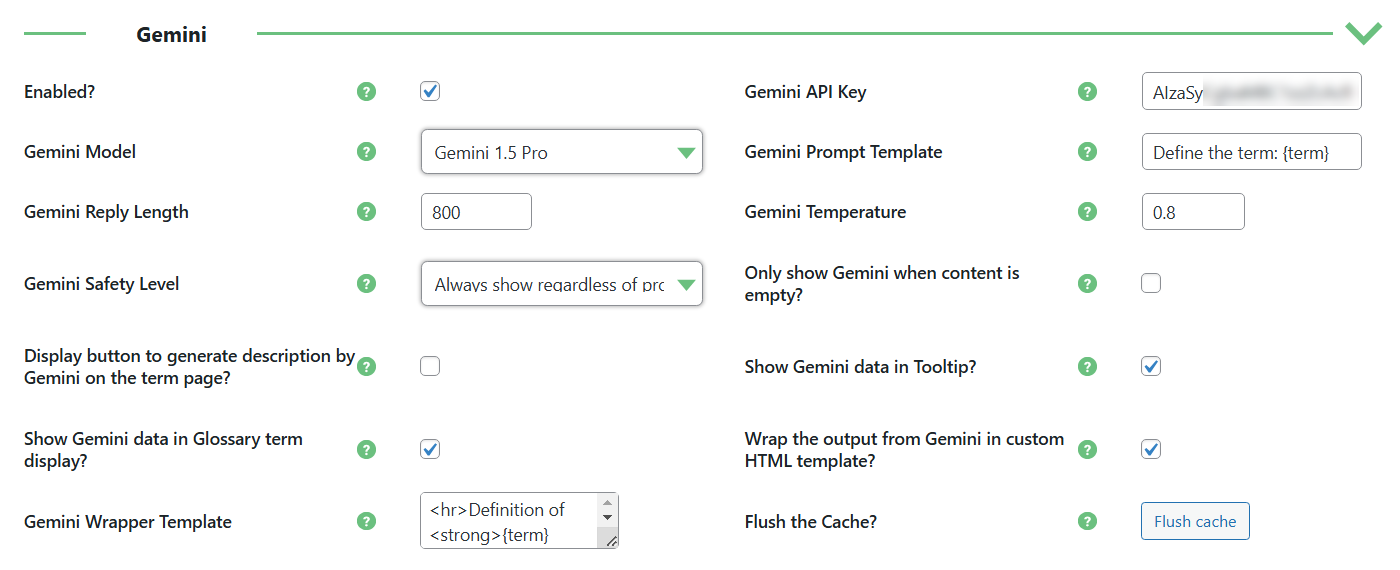Toggle Show Gemini data in Tooltip checkbox
The width and height of the screenshot is (1400, 570).
click(1151, 367)
